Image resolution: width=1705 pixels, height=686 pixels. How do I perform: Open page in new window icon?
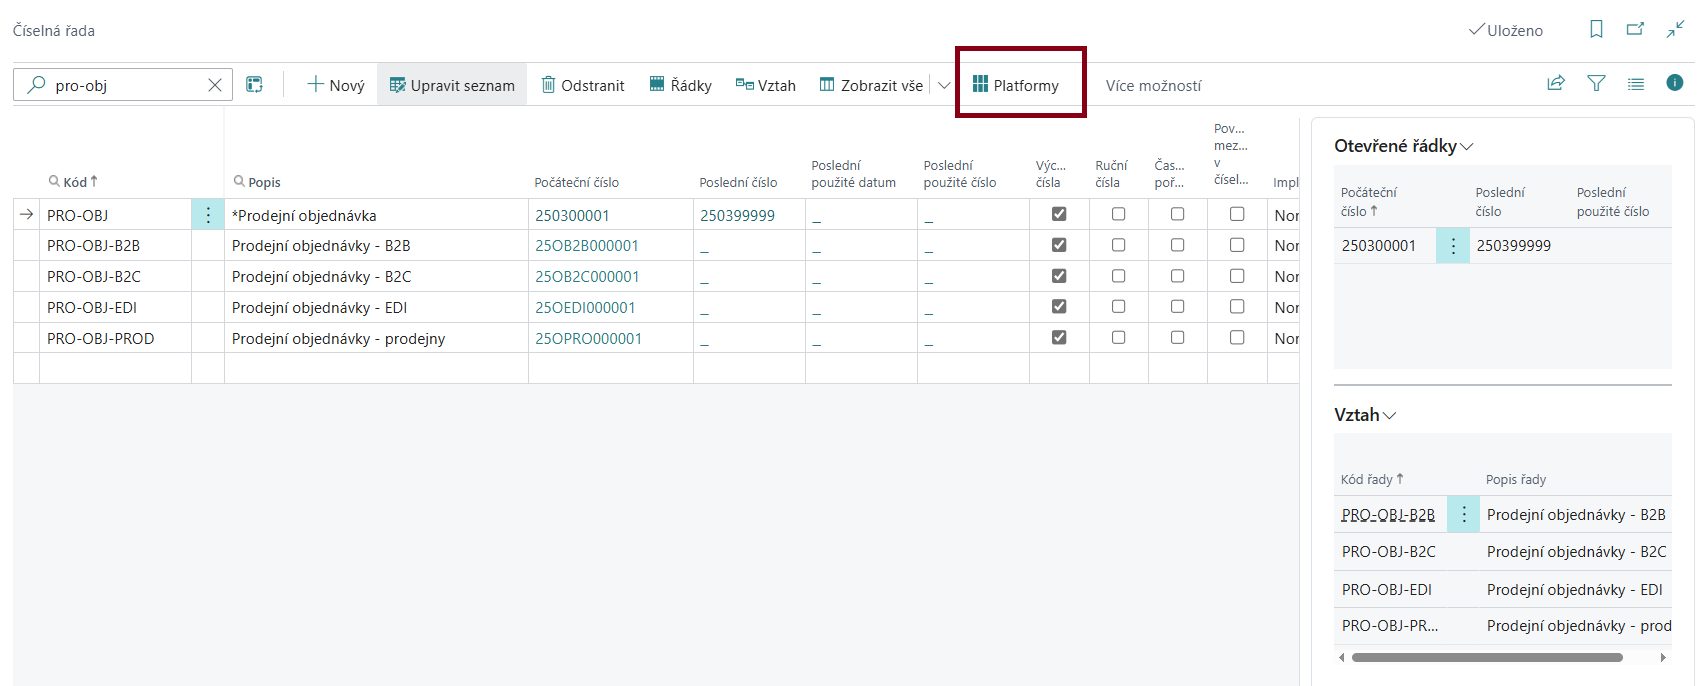pyautogui.click(x=1635, y=30)
